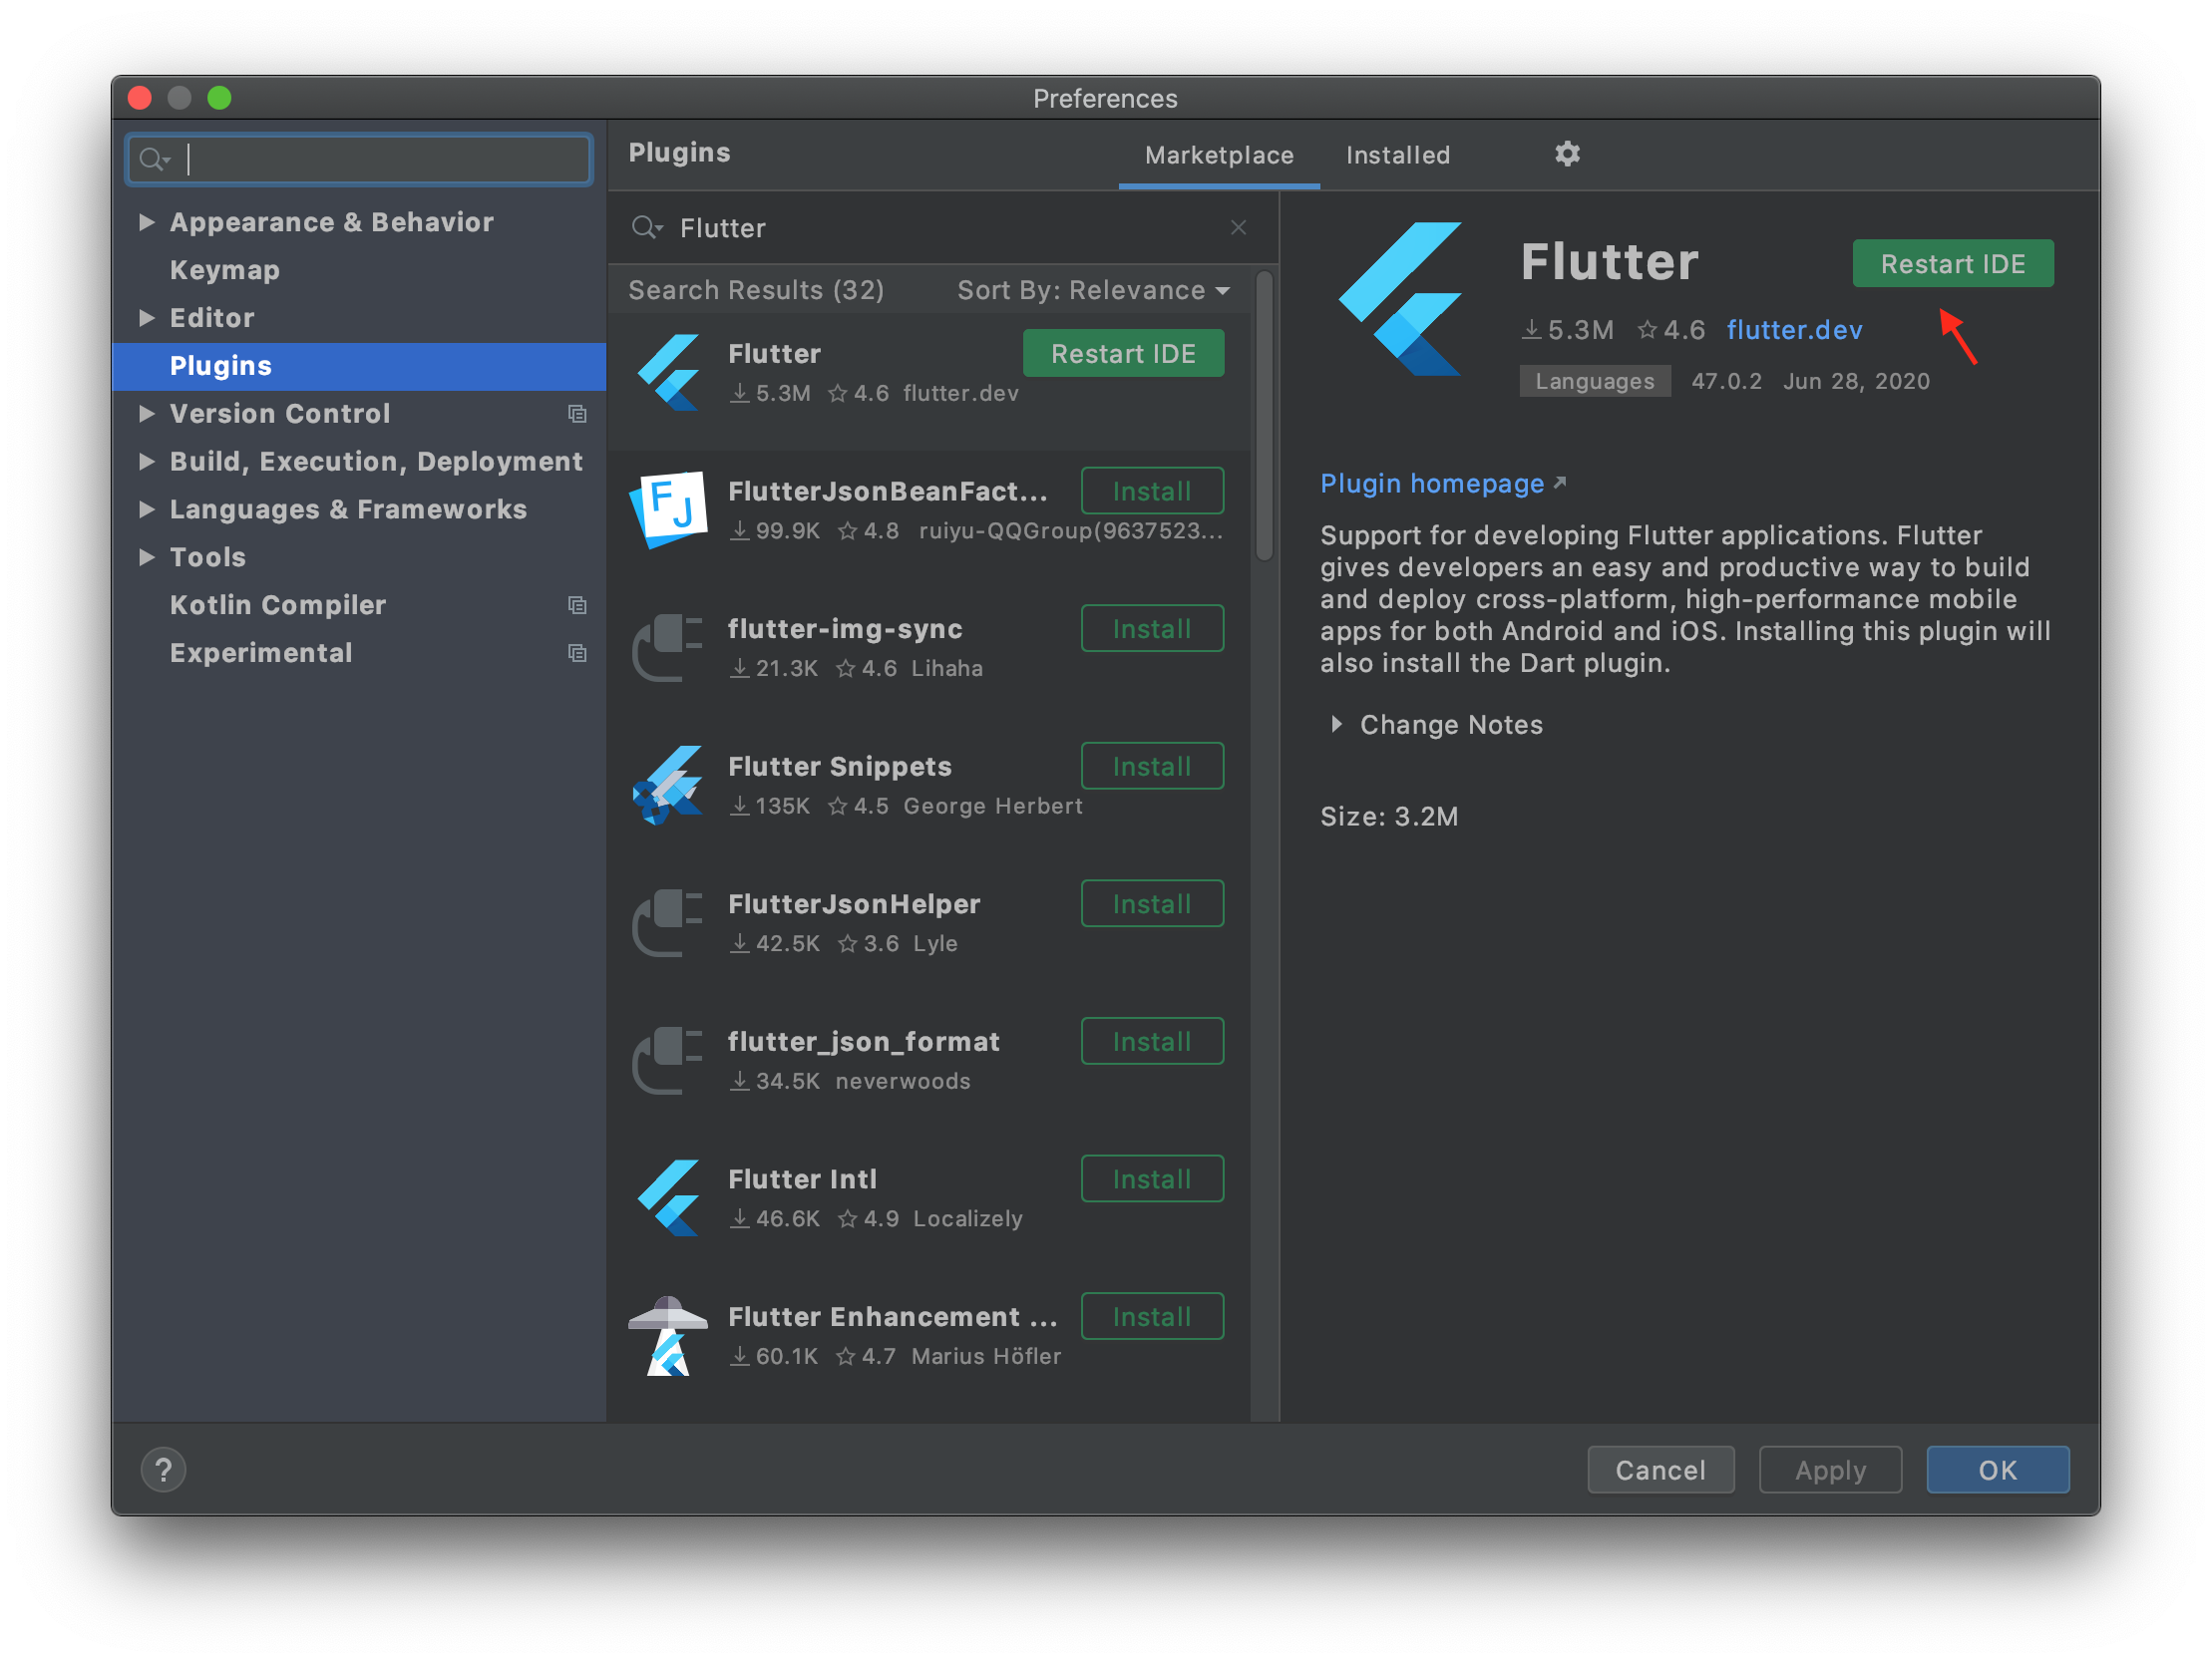
Task: Click the settings search magnifier icon
Action: coord(155,159)
